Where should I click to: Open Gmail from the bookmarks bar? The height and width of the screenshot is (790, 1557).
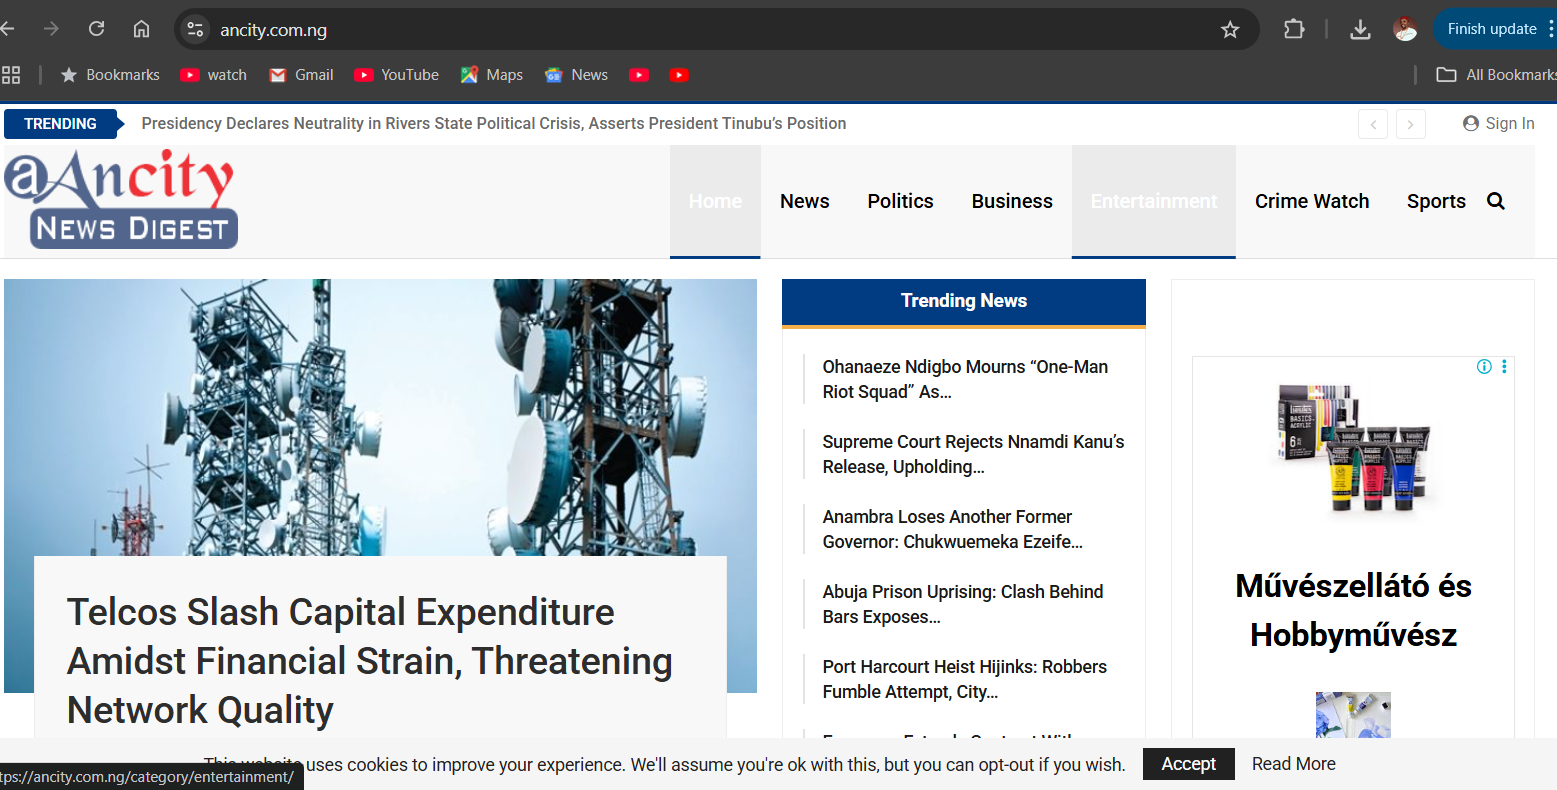click(301, 74)
